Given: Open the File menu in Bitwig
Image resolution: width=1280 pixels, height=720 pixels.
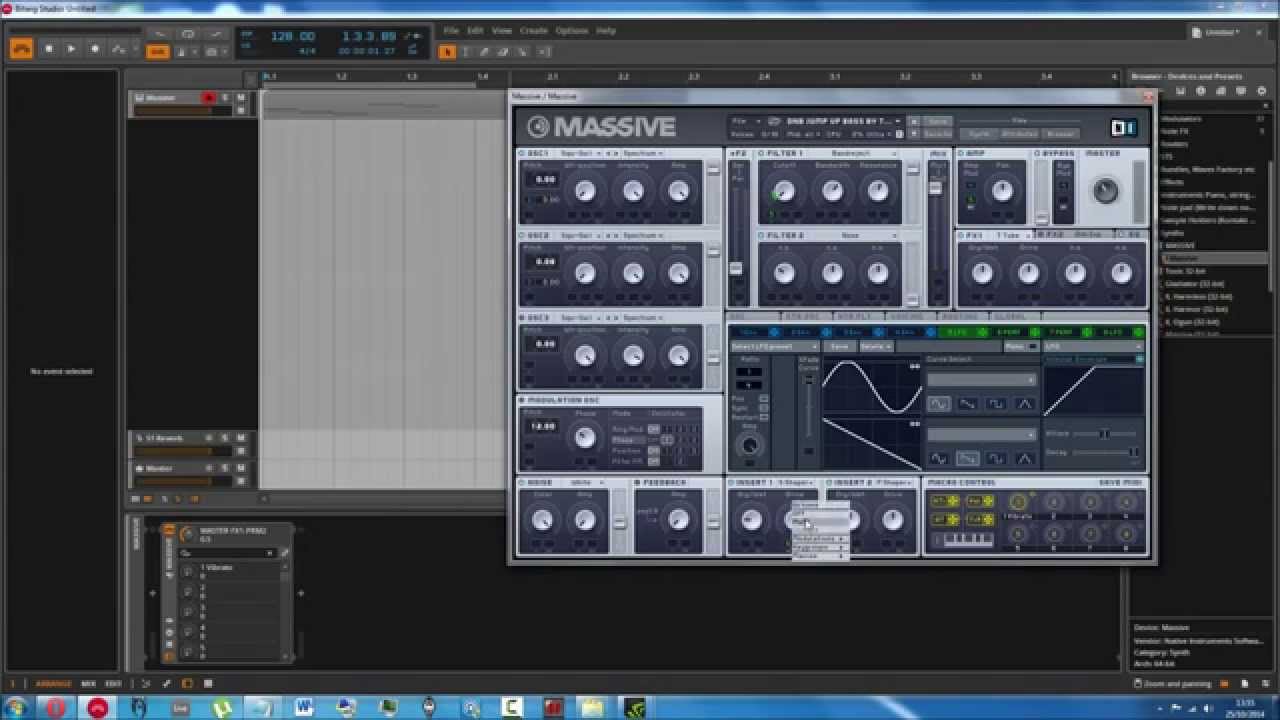Looking at the screenshot, I should click(x=451, y=31).
